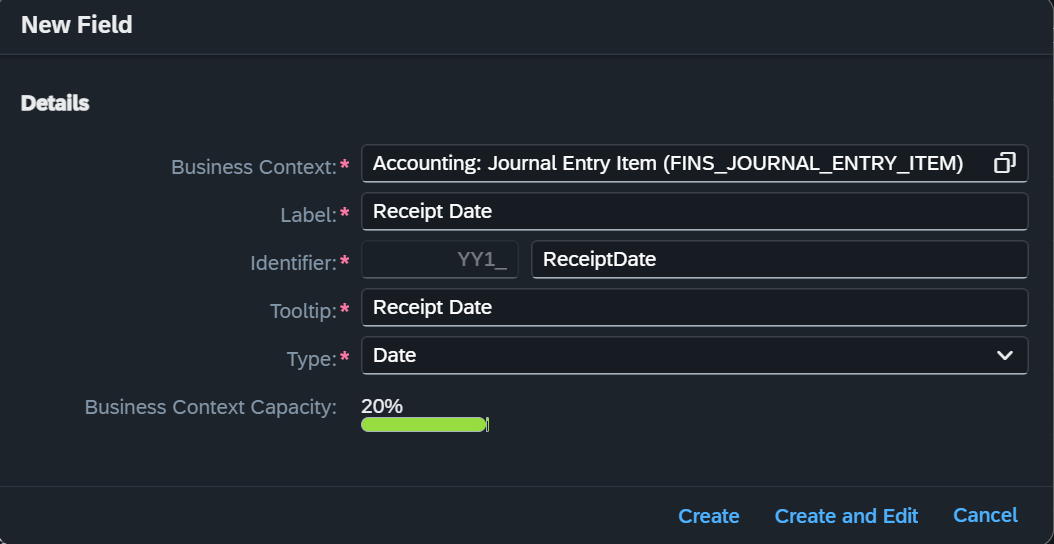Click the Type label text
1054x544 pixels.
(x=312, y=360)
